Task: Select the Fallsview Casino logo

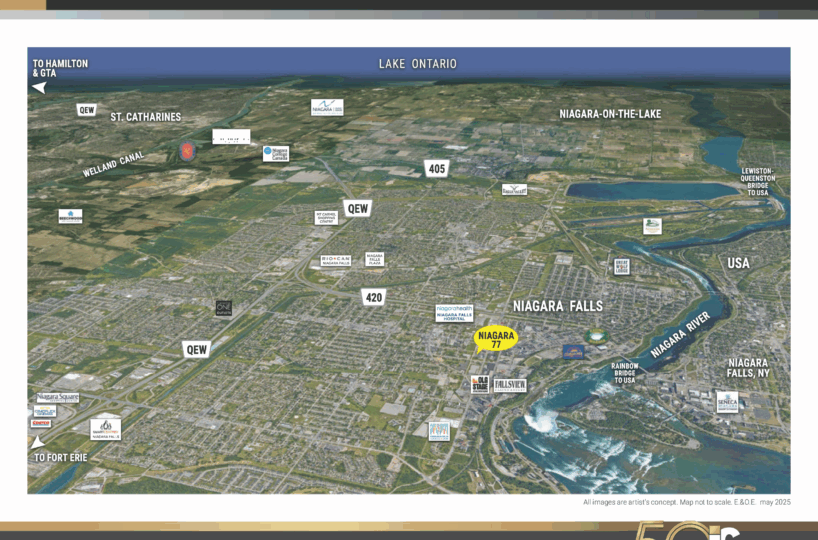Action: [x=510, y=385]
